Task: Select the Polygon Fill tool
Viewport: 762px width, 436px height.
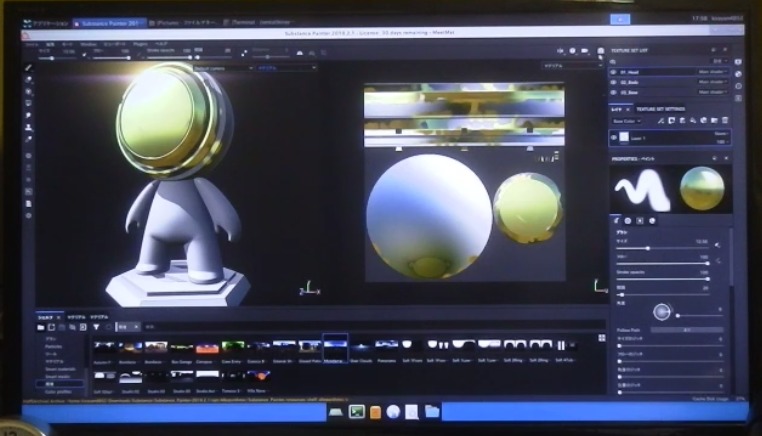Action: (29, 103)
